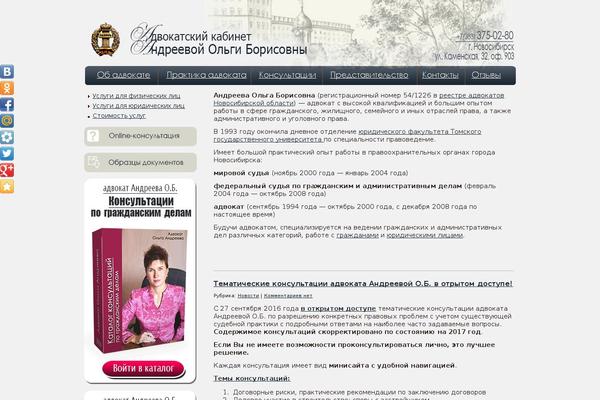Share page via Mail.ru icon
This screenshot has width=600, height=400.
coord(7,121)
